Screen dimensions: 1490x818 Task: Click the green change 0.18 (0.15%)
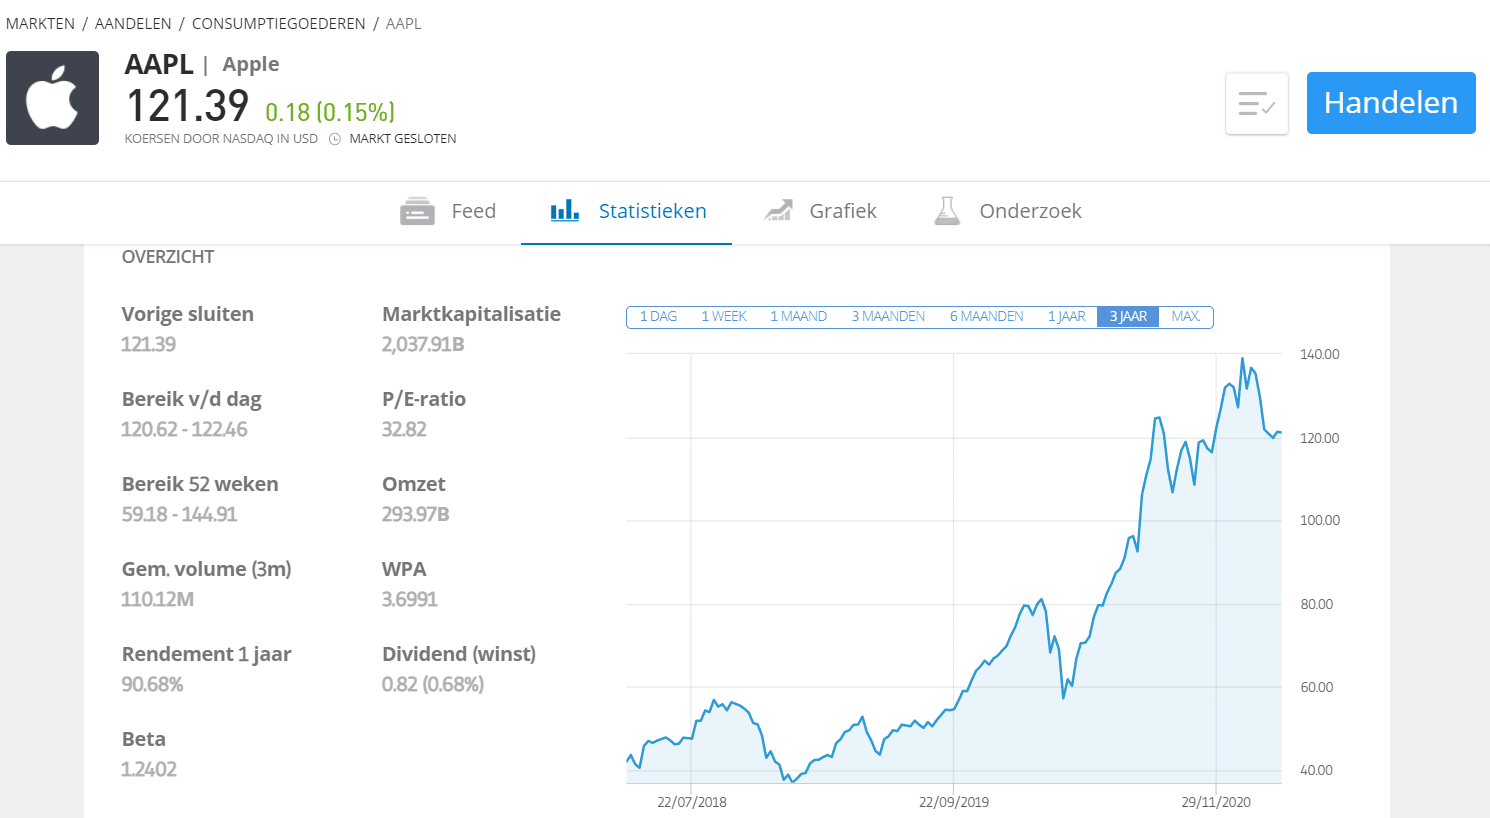pyautogui.click(x=330, y=112)
